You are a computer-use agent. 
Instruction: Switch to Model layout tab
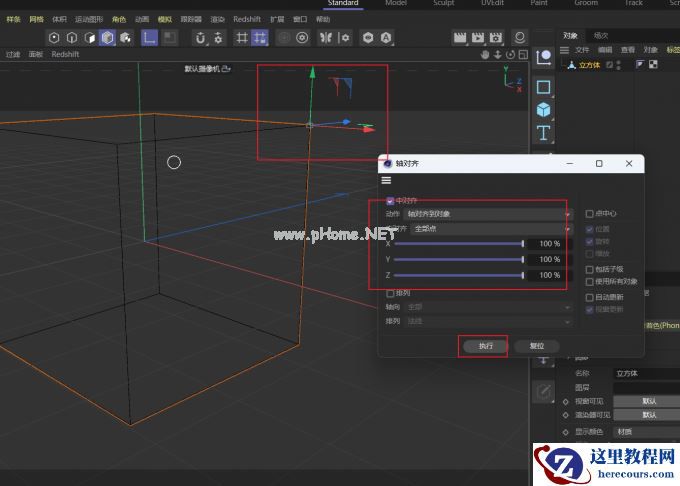pos(396,3)
